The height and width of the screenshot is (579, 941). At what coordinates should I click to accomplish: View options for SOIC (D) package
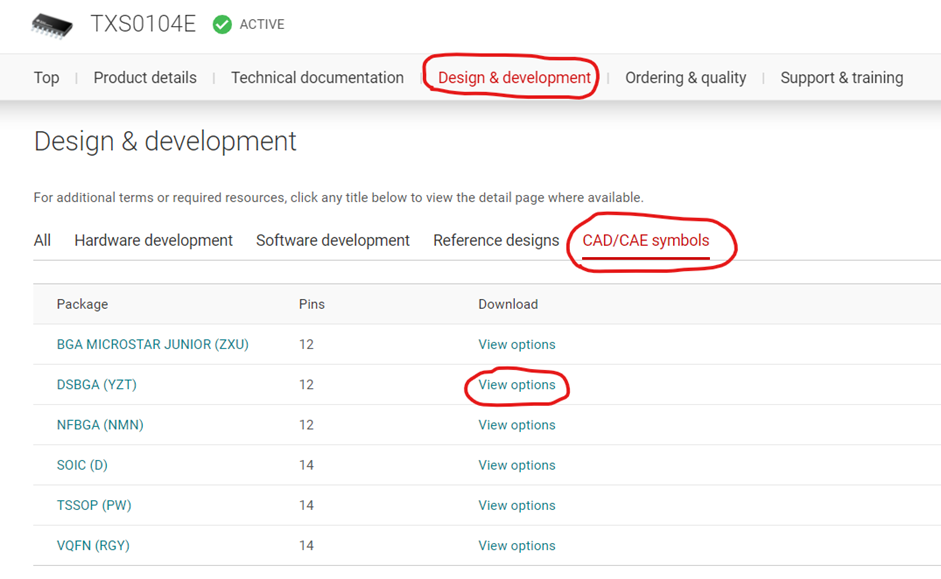coord(517,465)
